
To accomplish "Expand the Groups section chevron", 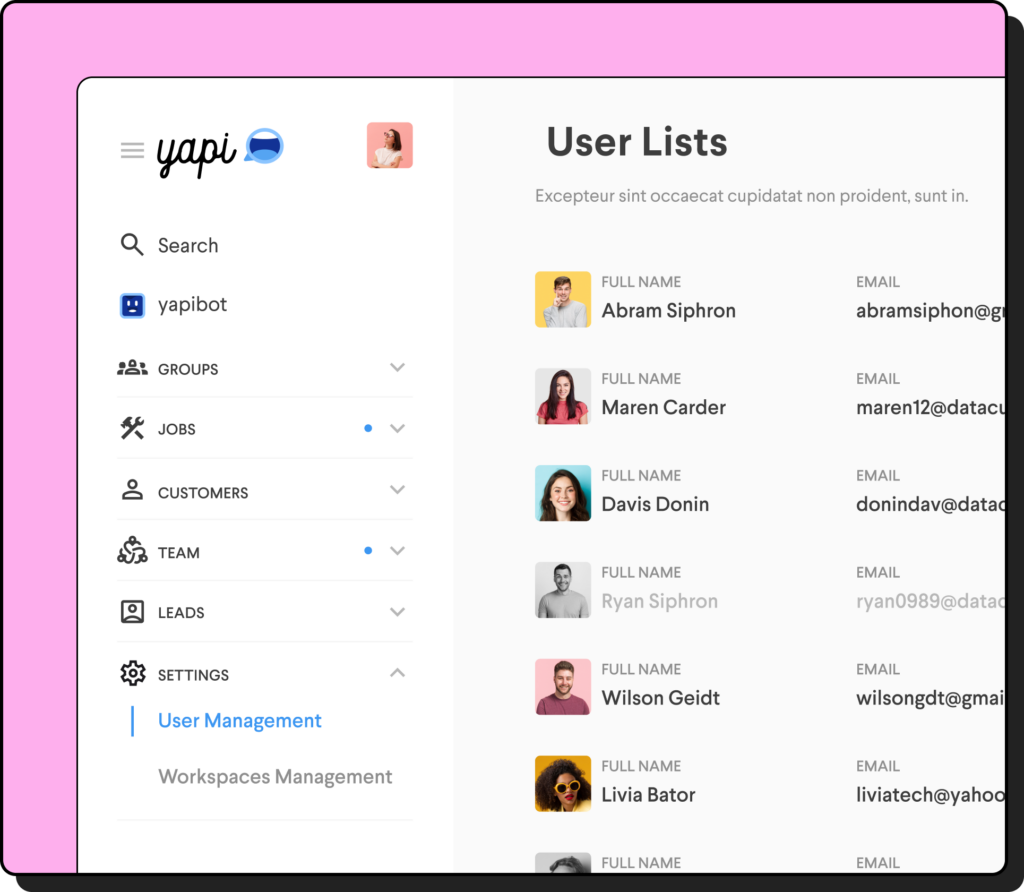I will [x=397, y=367].
